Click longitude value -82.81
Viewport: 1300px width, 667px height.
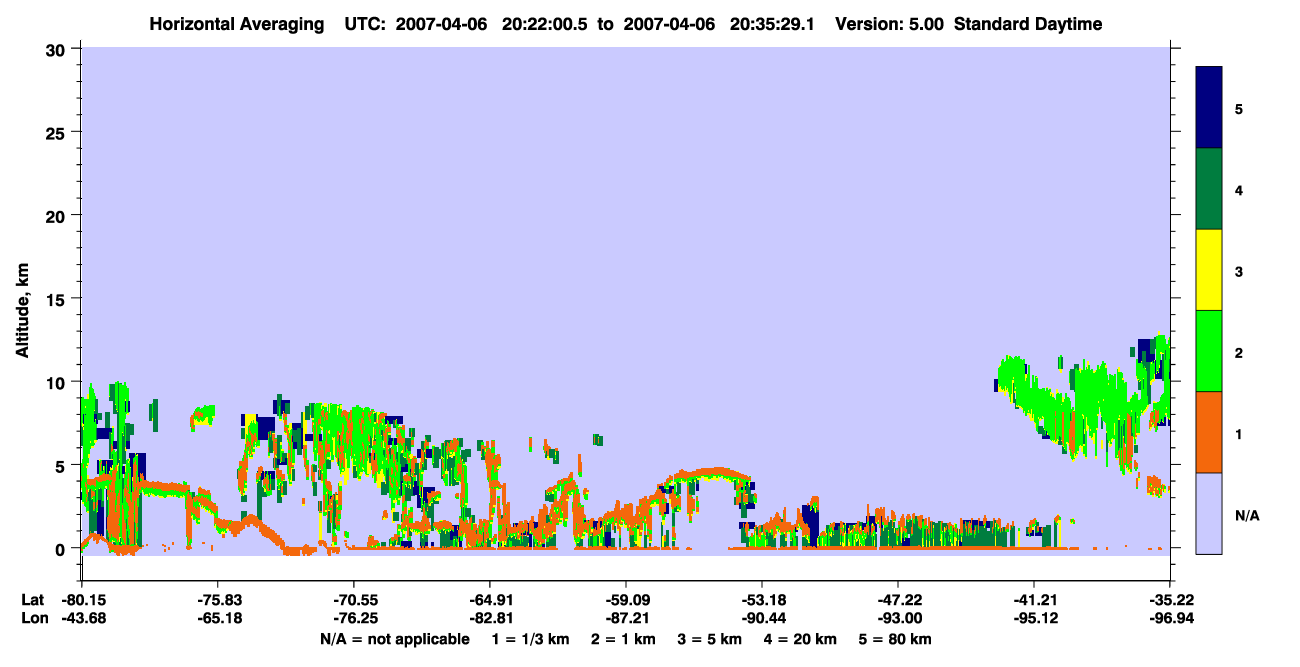[490, 618]
